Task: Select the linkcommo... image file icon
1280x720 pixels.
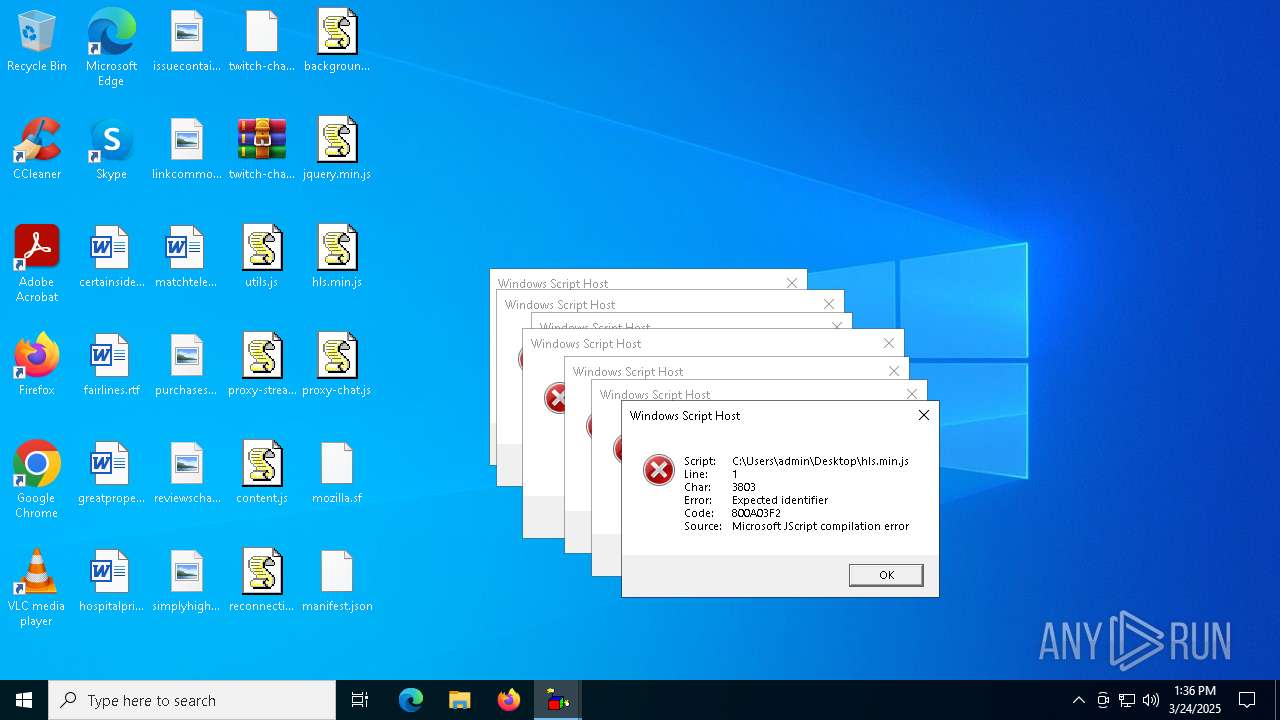Action: coord(186,150)
